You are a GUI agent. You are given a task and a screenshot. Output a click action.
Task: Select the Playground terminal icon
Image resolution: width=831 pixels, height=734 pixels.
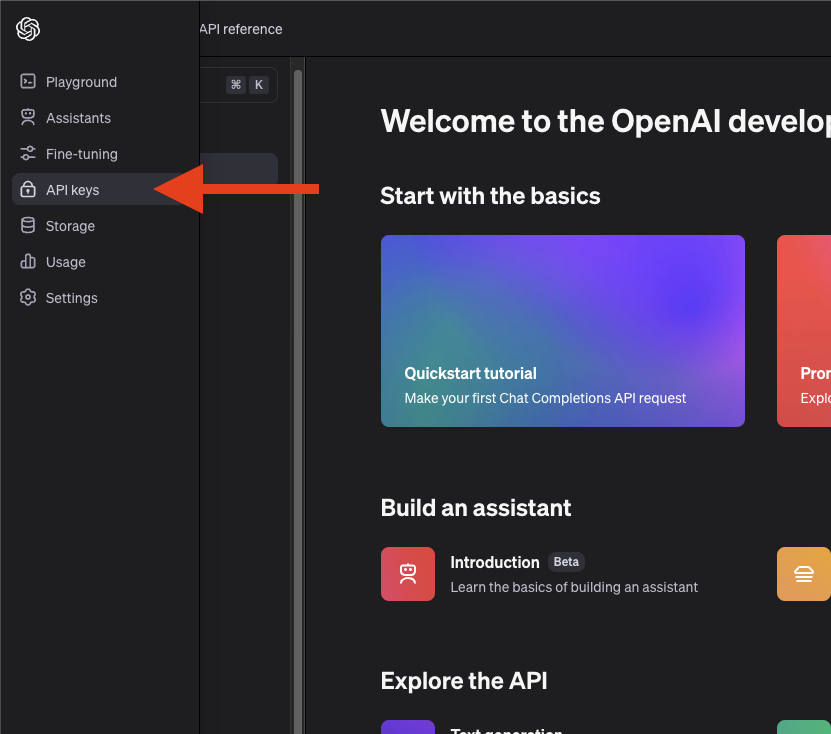coord(27,82)
